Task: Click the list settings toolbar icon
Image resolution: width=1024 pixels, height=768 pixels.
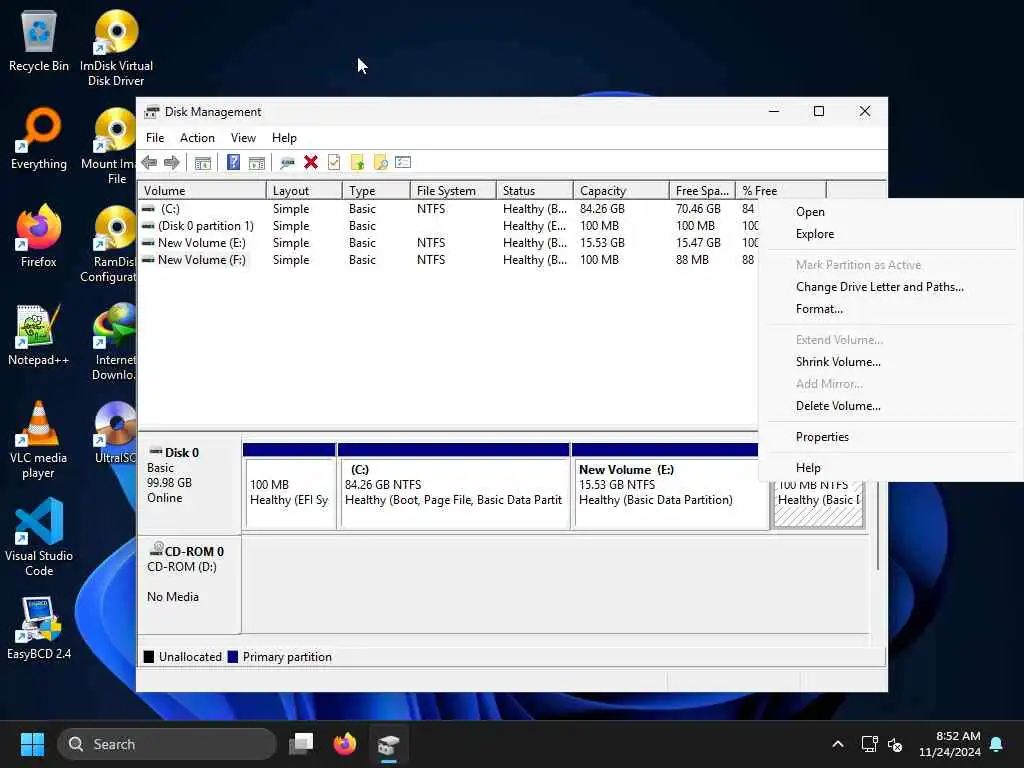Action: [403, 162]
